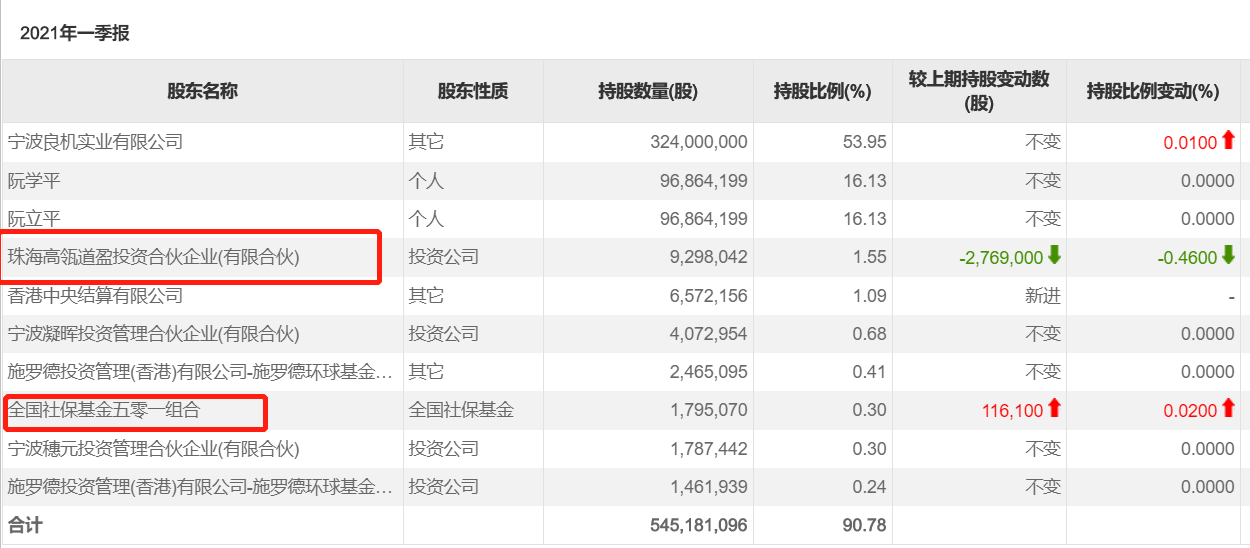Viewport: 1250px width, 548px height.
Task: Select the 持股比例(%) column header
Action: click(x=823, y=91)
